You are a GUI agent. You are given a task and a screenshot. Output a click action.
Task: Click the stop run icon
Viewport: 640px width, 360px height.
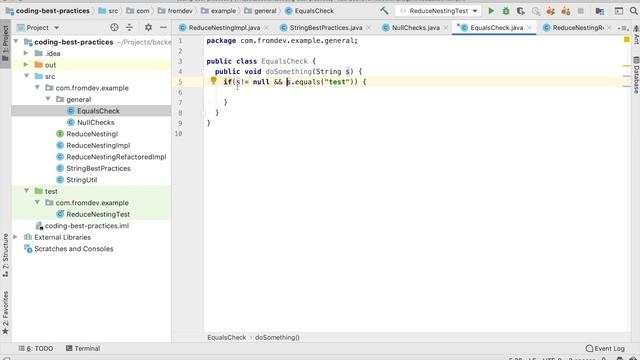pos(580,11)
